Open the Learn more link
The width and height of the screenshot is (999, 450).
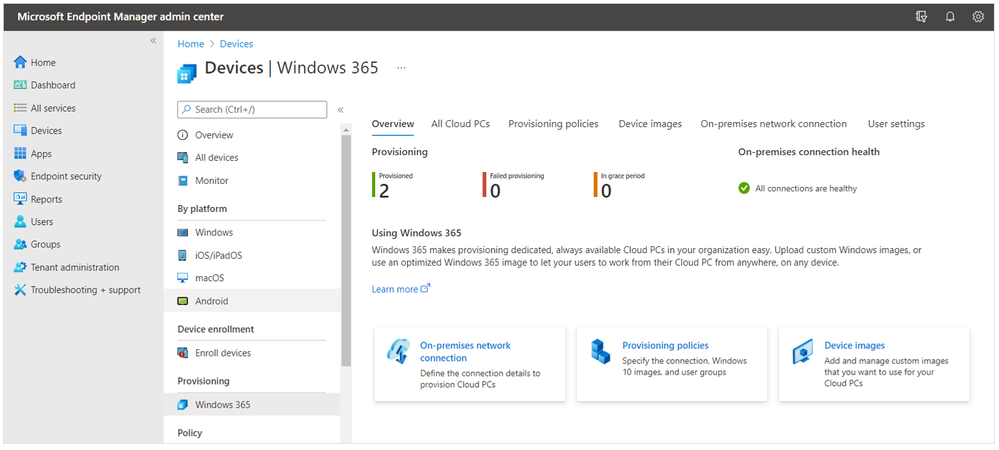pyautogui.click(x=395, y=289)
